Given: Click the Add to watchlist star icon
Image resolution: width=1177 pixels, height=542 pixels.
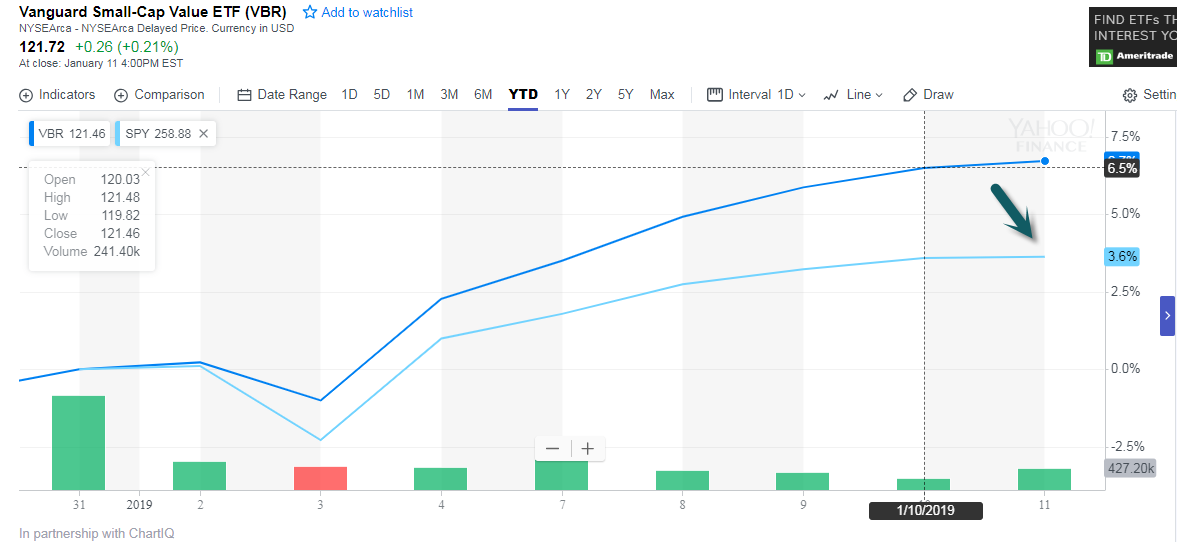Looking at the screenshot, I should (x=309, y=13).
